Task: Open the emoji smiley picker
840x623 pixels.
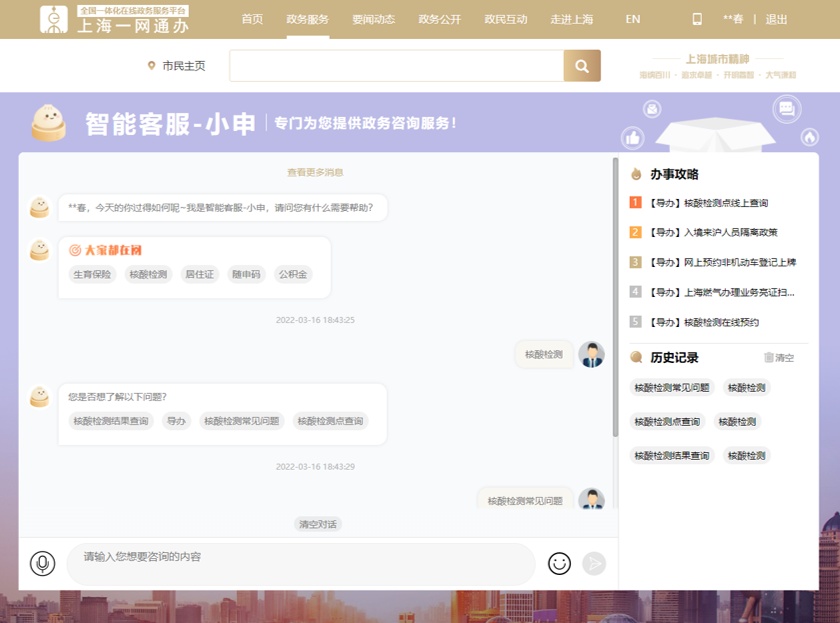Action: (559, 563)
